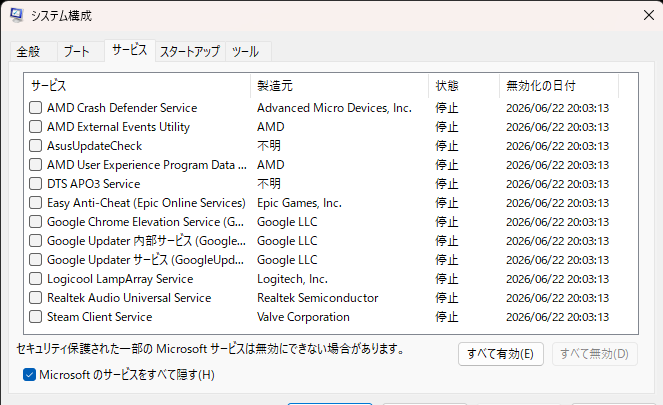The image size is (663, 405).
Task: Open the スタートアップ tab
Action: click(190, 52)
